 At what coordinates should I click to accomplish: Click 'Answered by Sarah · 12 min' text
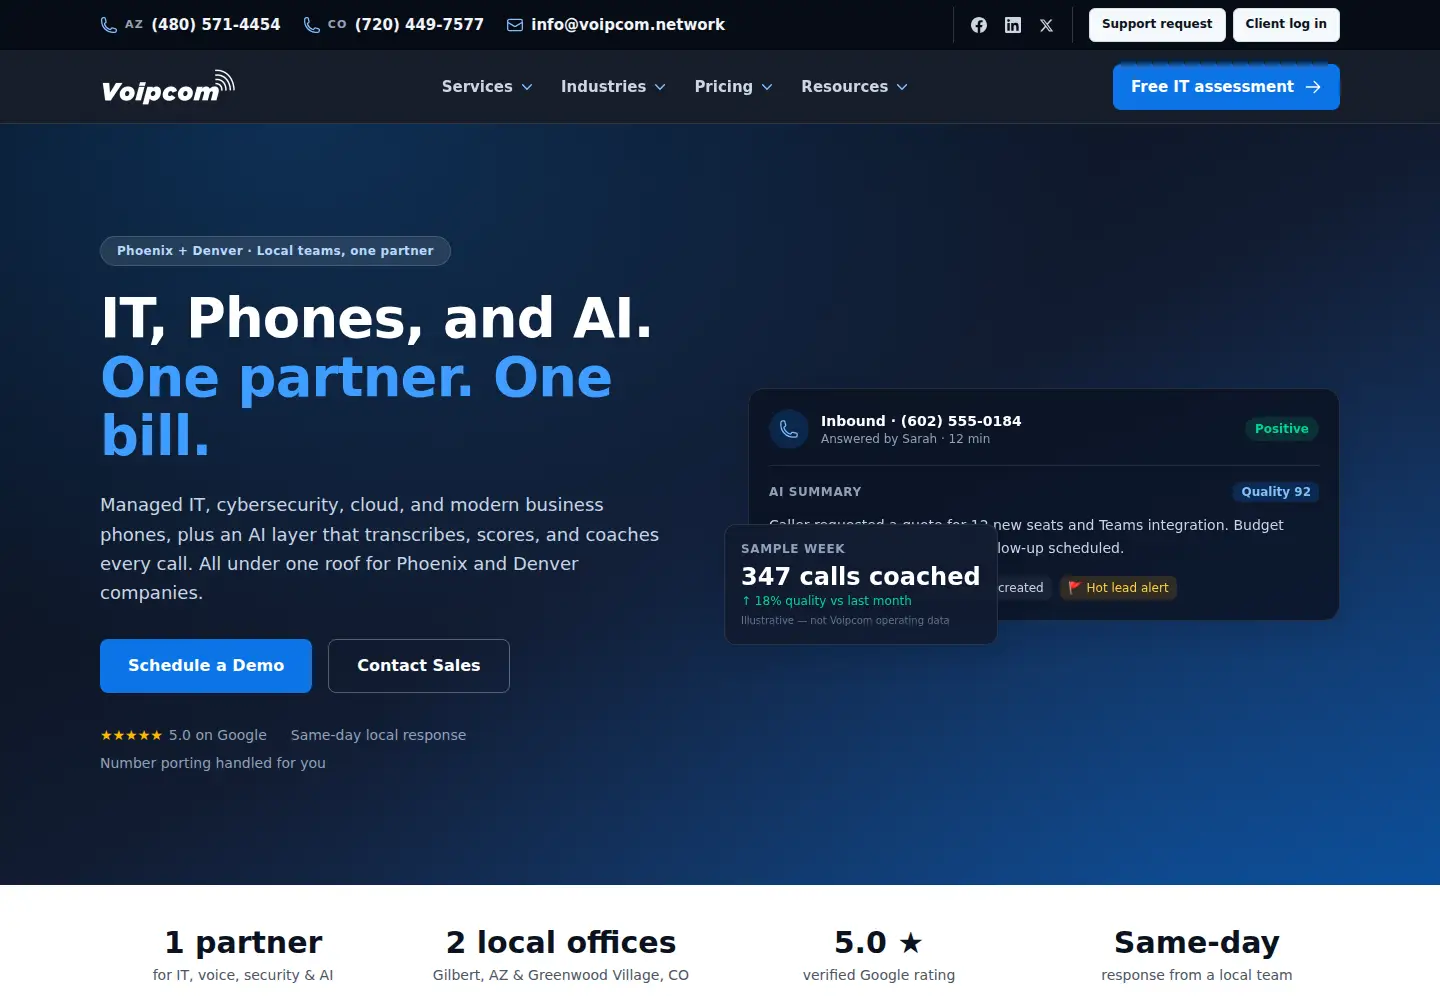(905, 439)
